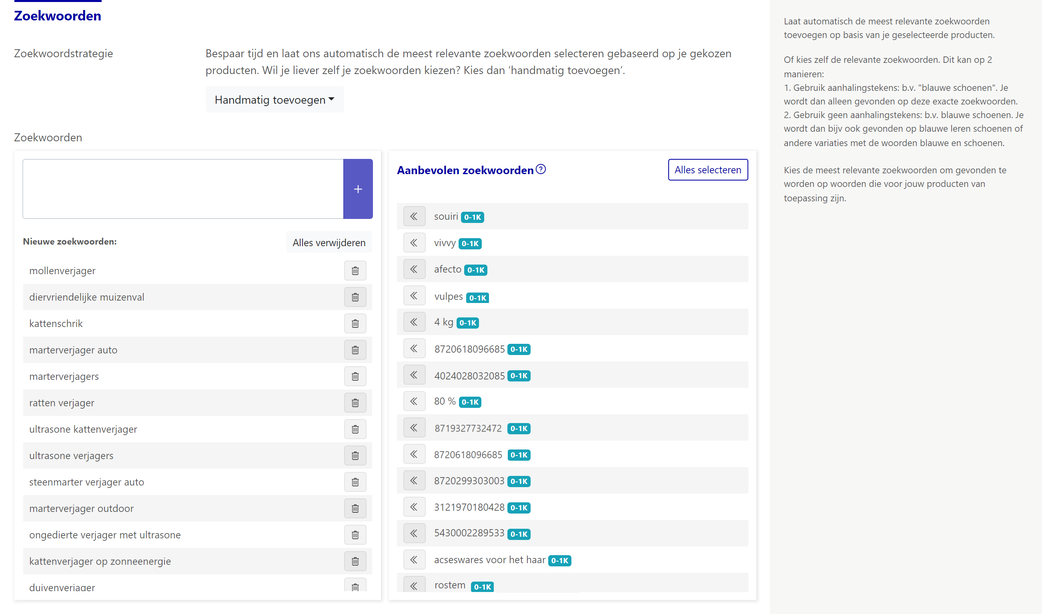
Task: Open help icon beside Aanbevolen zoekwoorden
Action: (541, 169)
